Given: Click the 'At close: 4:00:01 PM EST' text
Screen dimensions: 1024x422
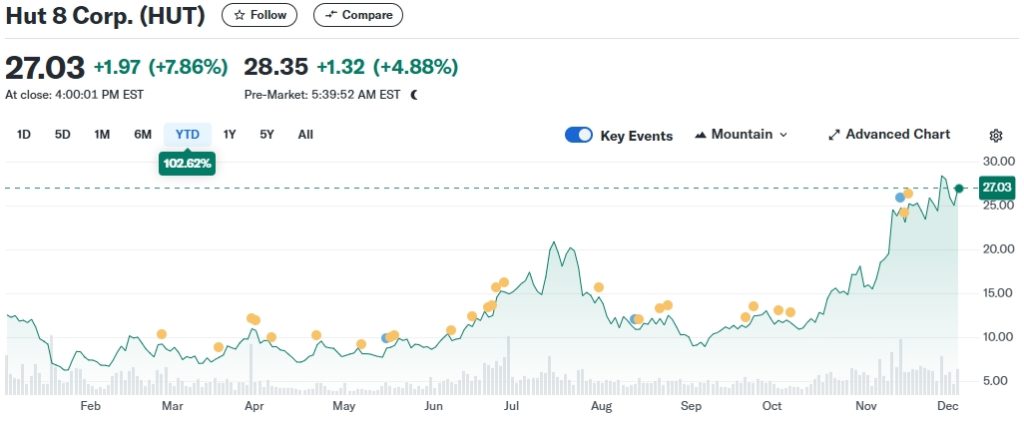Looking at the screenshot, I should (74, 95).
